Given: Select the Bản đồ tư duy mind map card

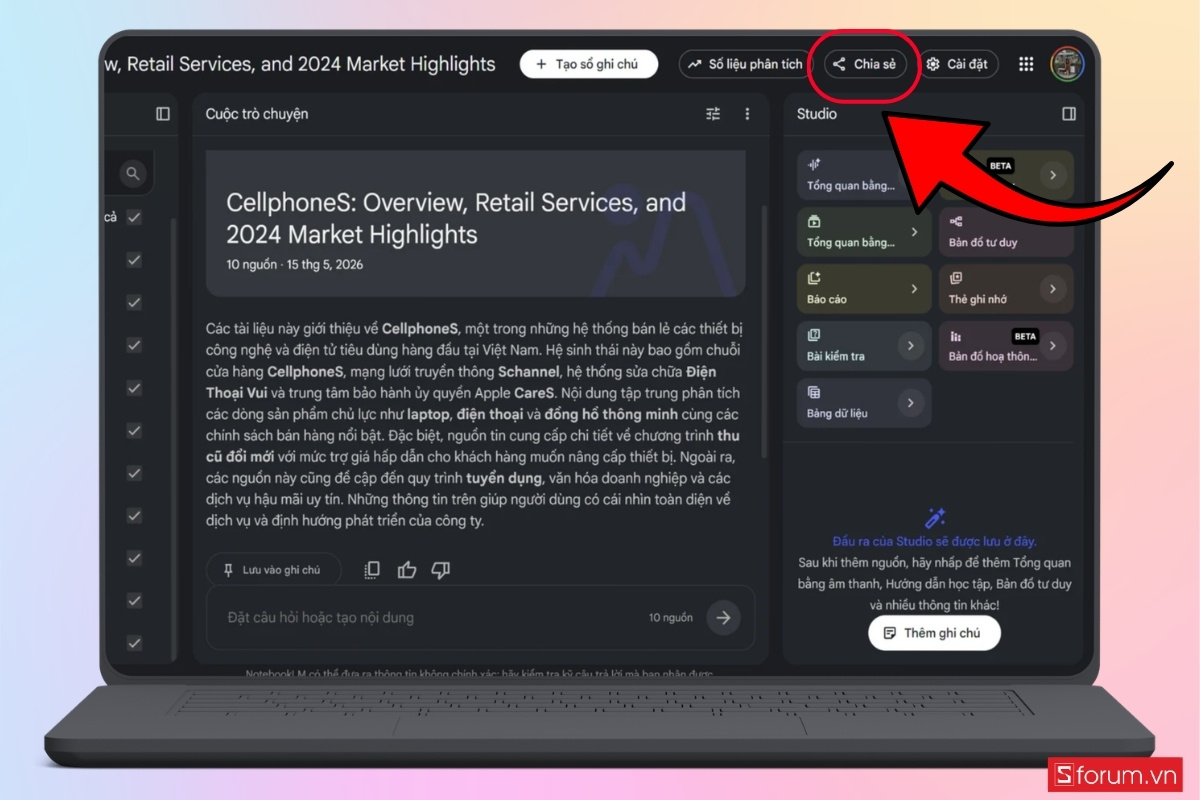Looking at the screenshot, I should (x=1006, y=232).
